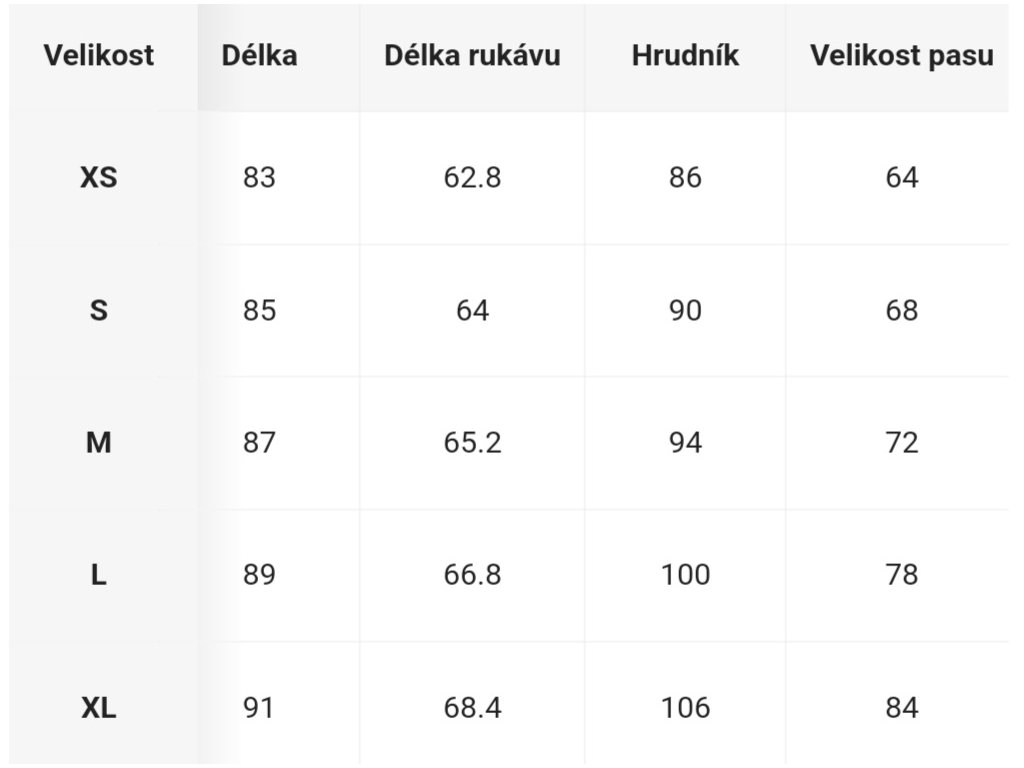The width and height of the screenshot is (1024, 768).
Task: Click the XS length value 83
Action: (259, 178)
